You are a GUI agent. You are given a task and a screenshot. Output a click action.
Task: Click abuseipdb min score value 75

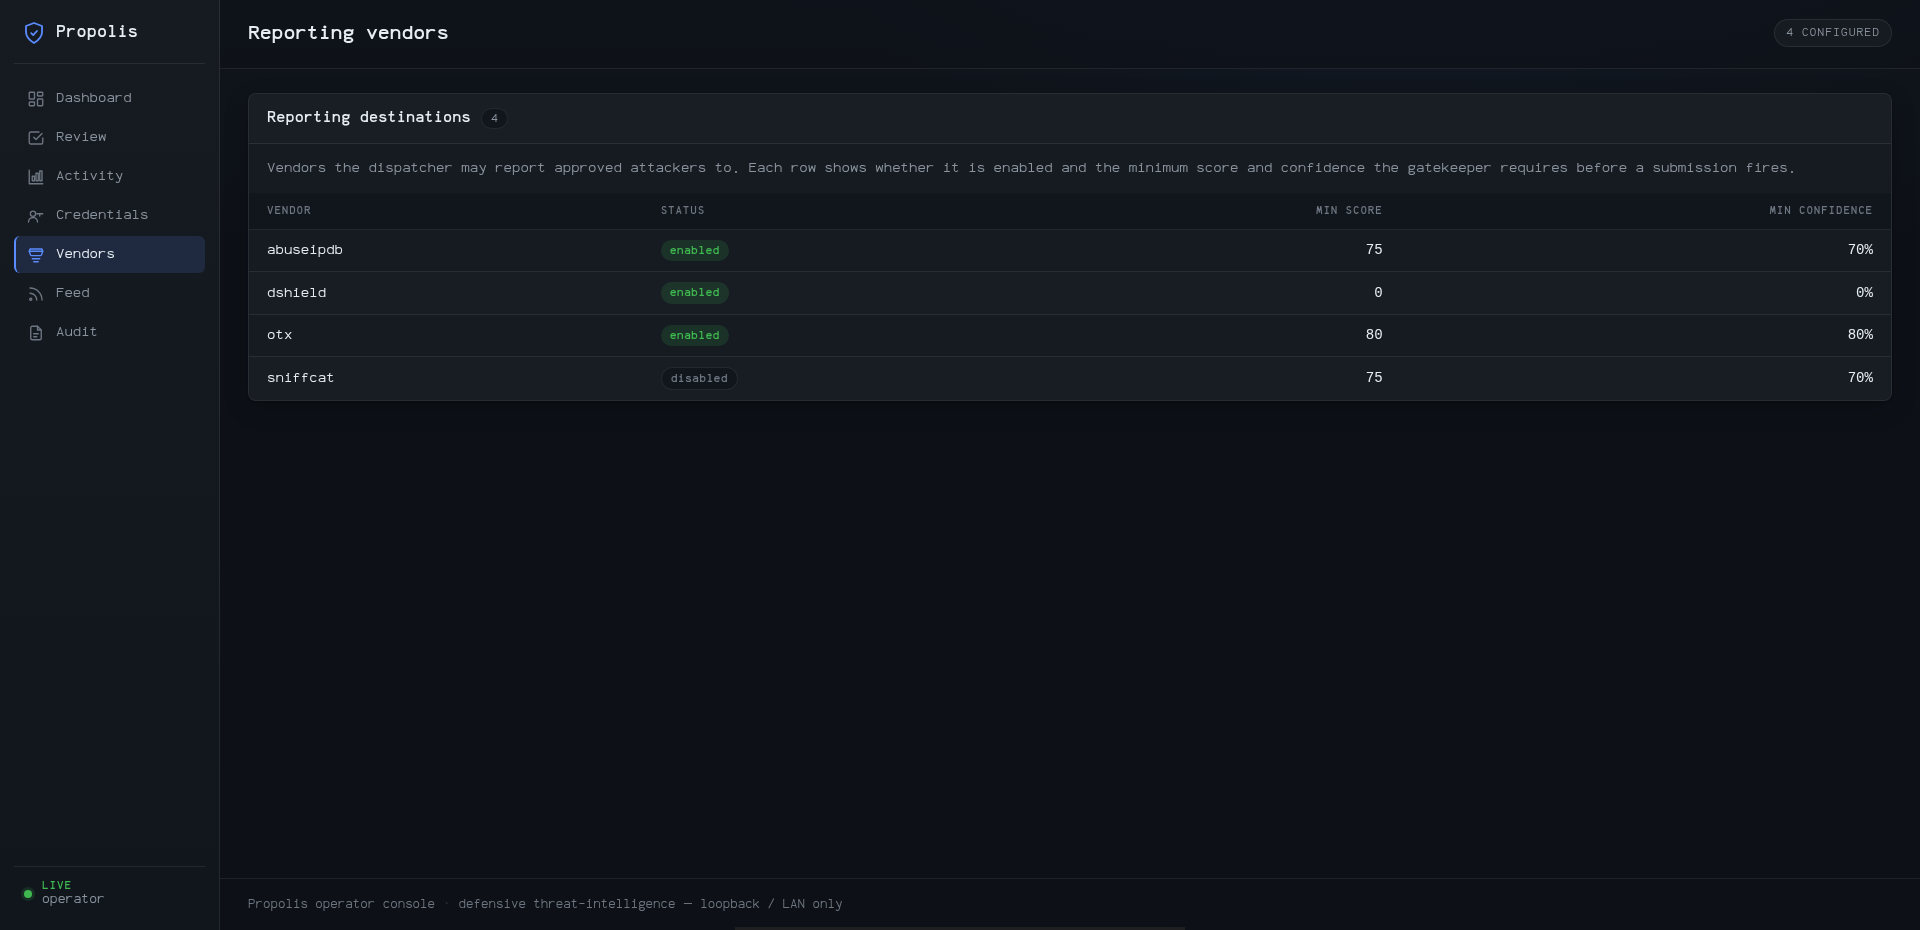tap(1374, 250)
